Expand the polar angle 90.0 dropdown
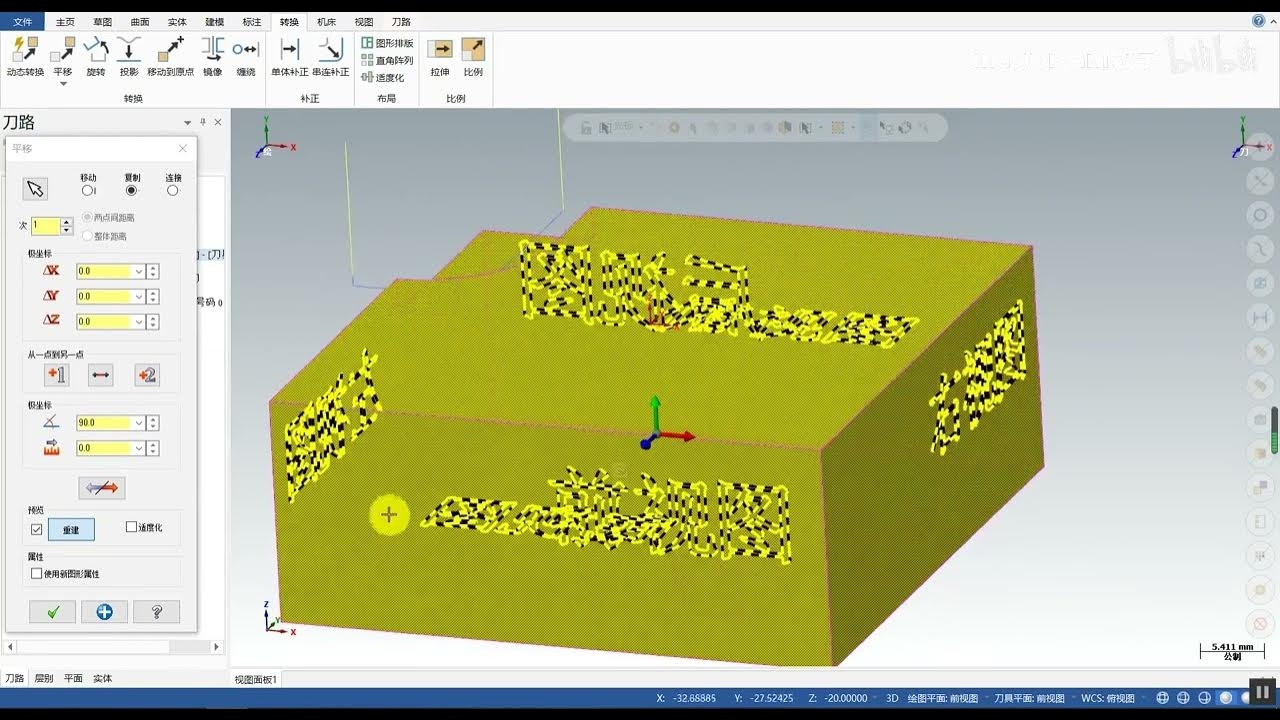Image resolution: width=1280 pixels, height=720 pixels. [139, 423]
